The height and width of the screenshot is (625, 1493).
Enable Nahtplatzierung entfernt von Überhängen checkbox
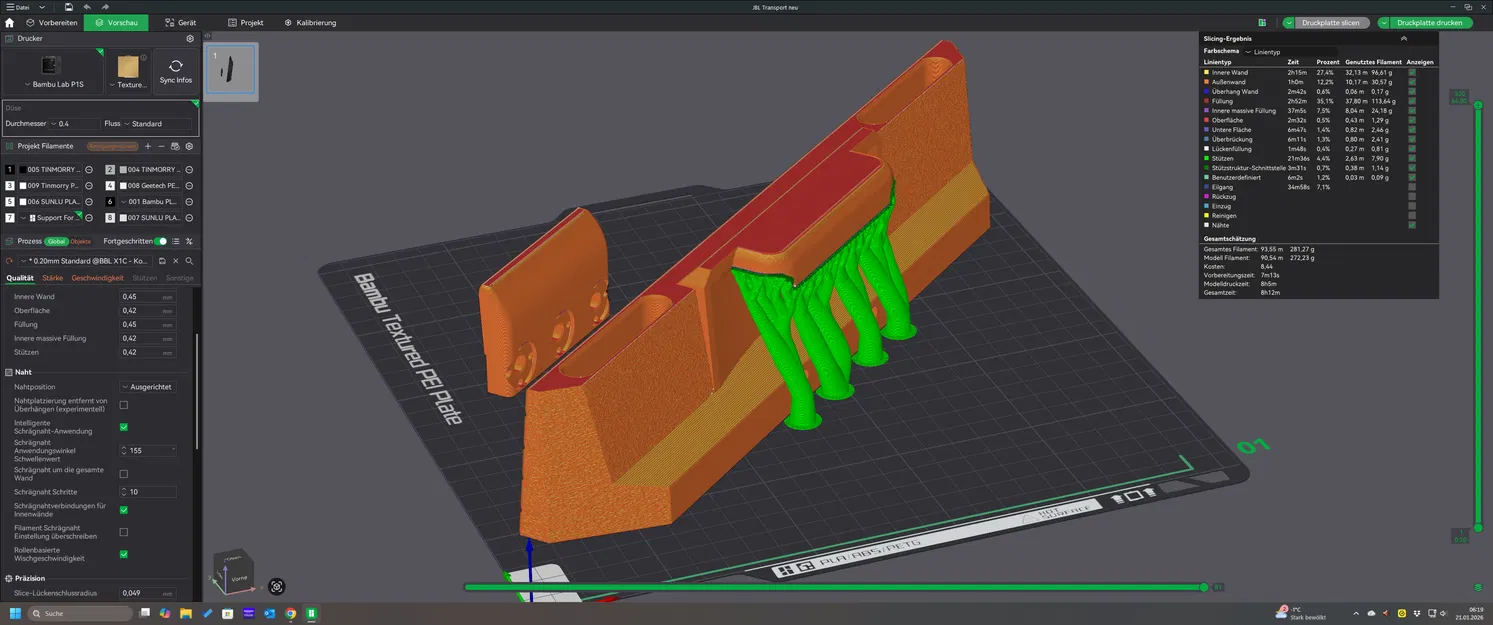124,405
